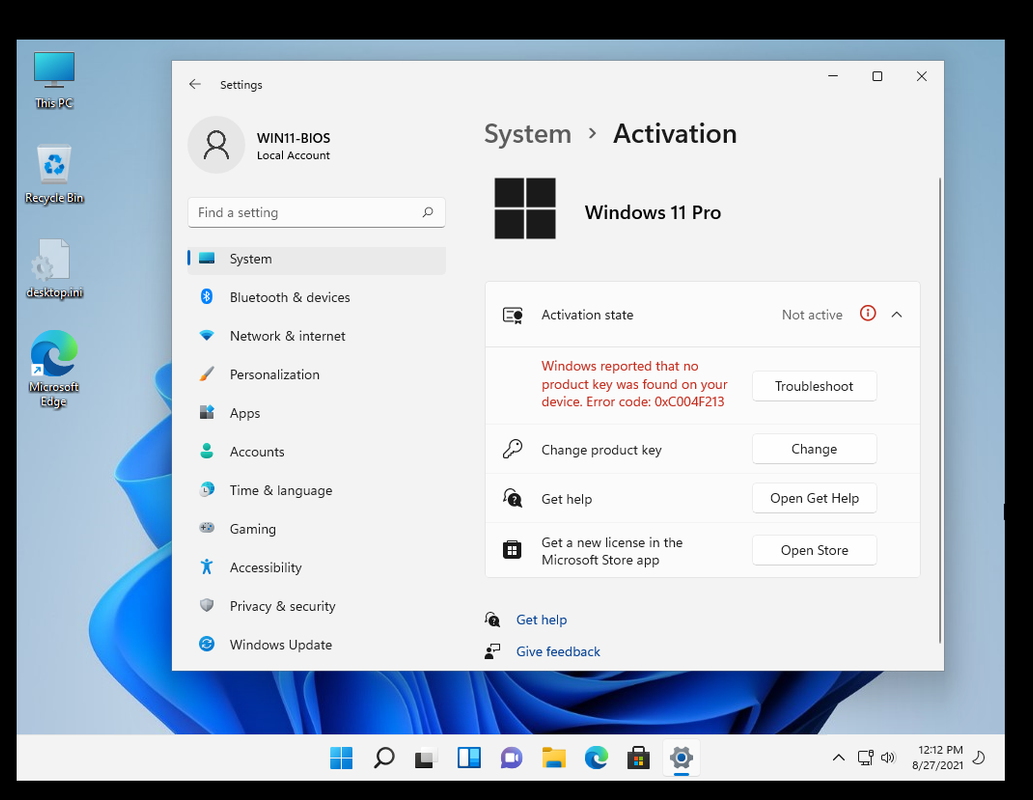Click System in the breadcrumb

528,134
